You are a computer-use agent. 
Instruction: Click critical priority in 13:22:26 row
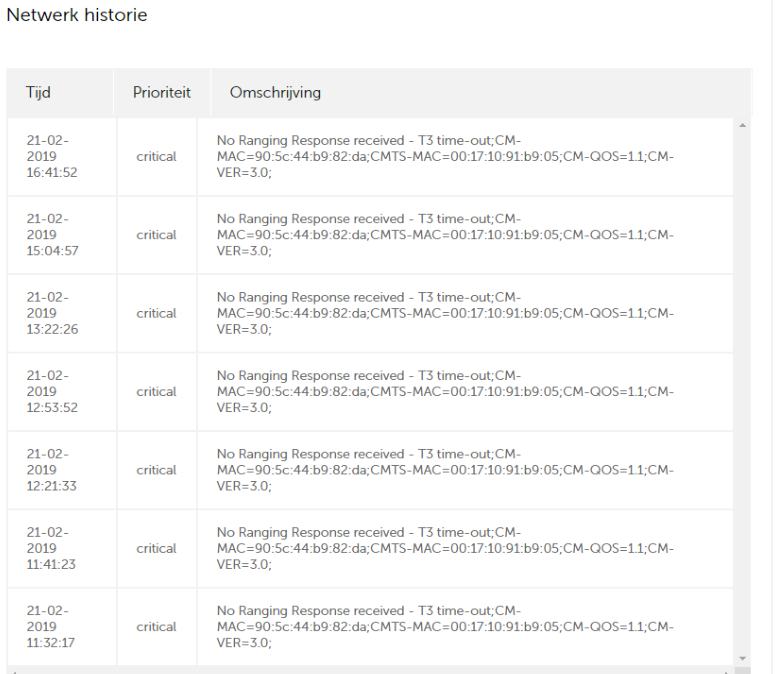point(156,313)
